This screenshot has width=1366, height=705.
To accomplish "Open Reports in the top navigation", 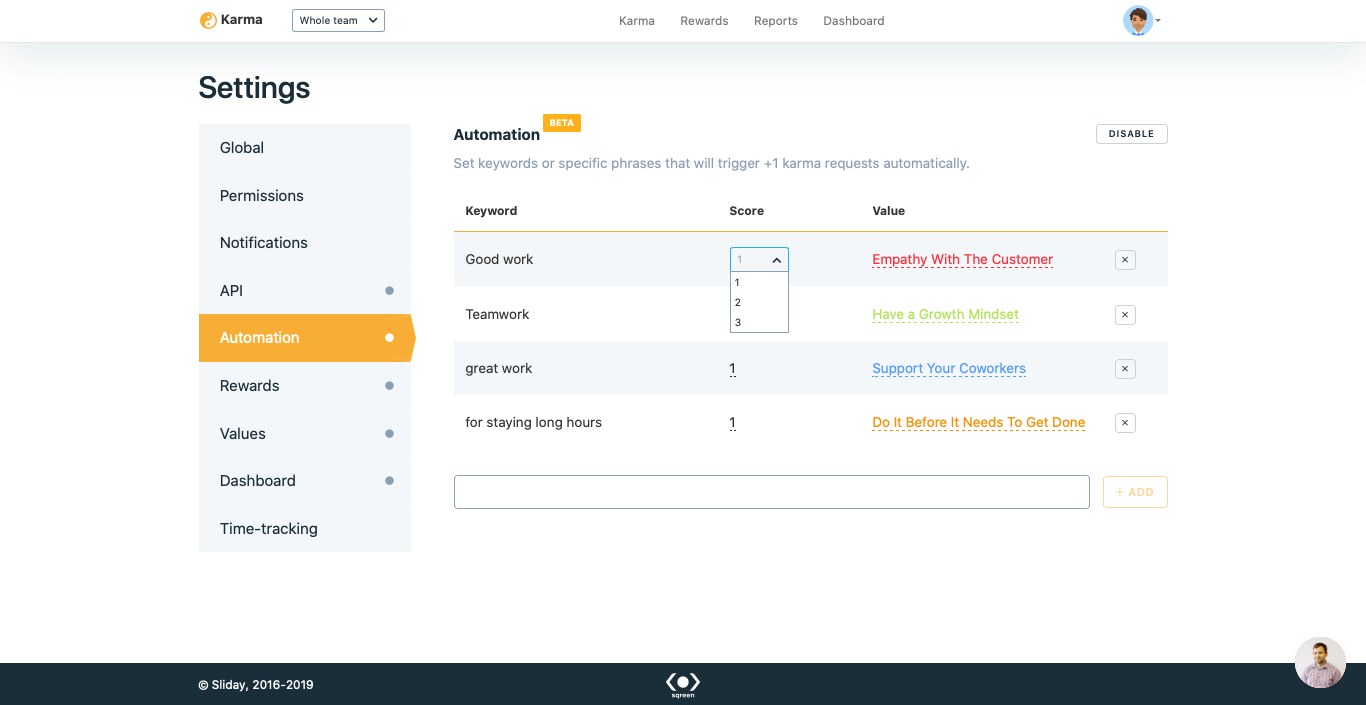I will (776, 21).
